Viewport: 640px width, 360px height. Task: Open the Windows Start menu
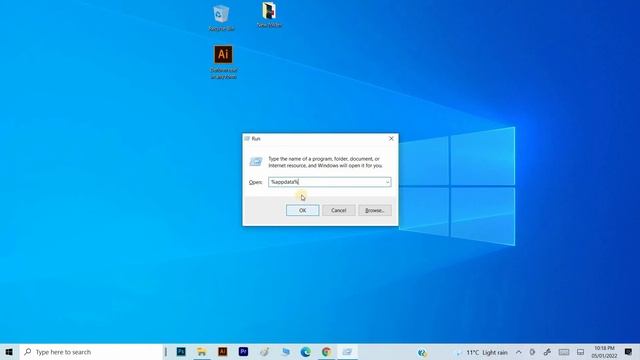[9, 352]
